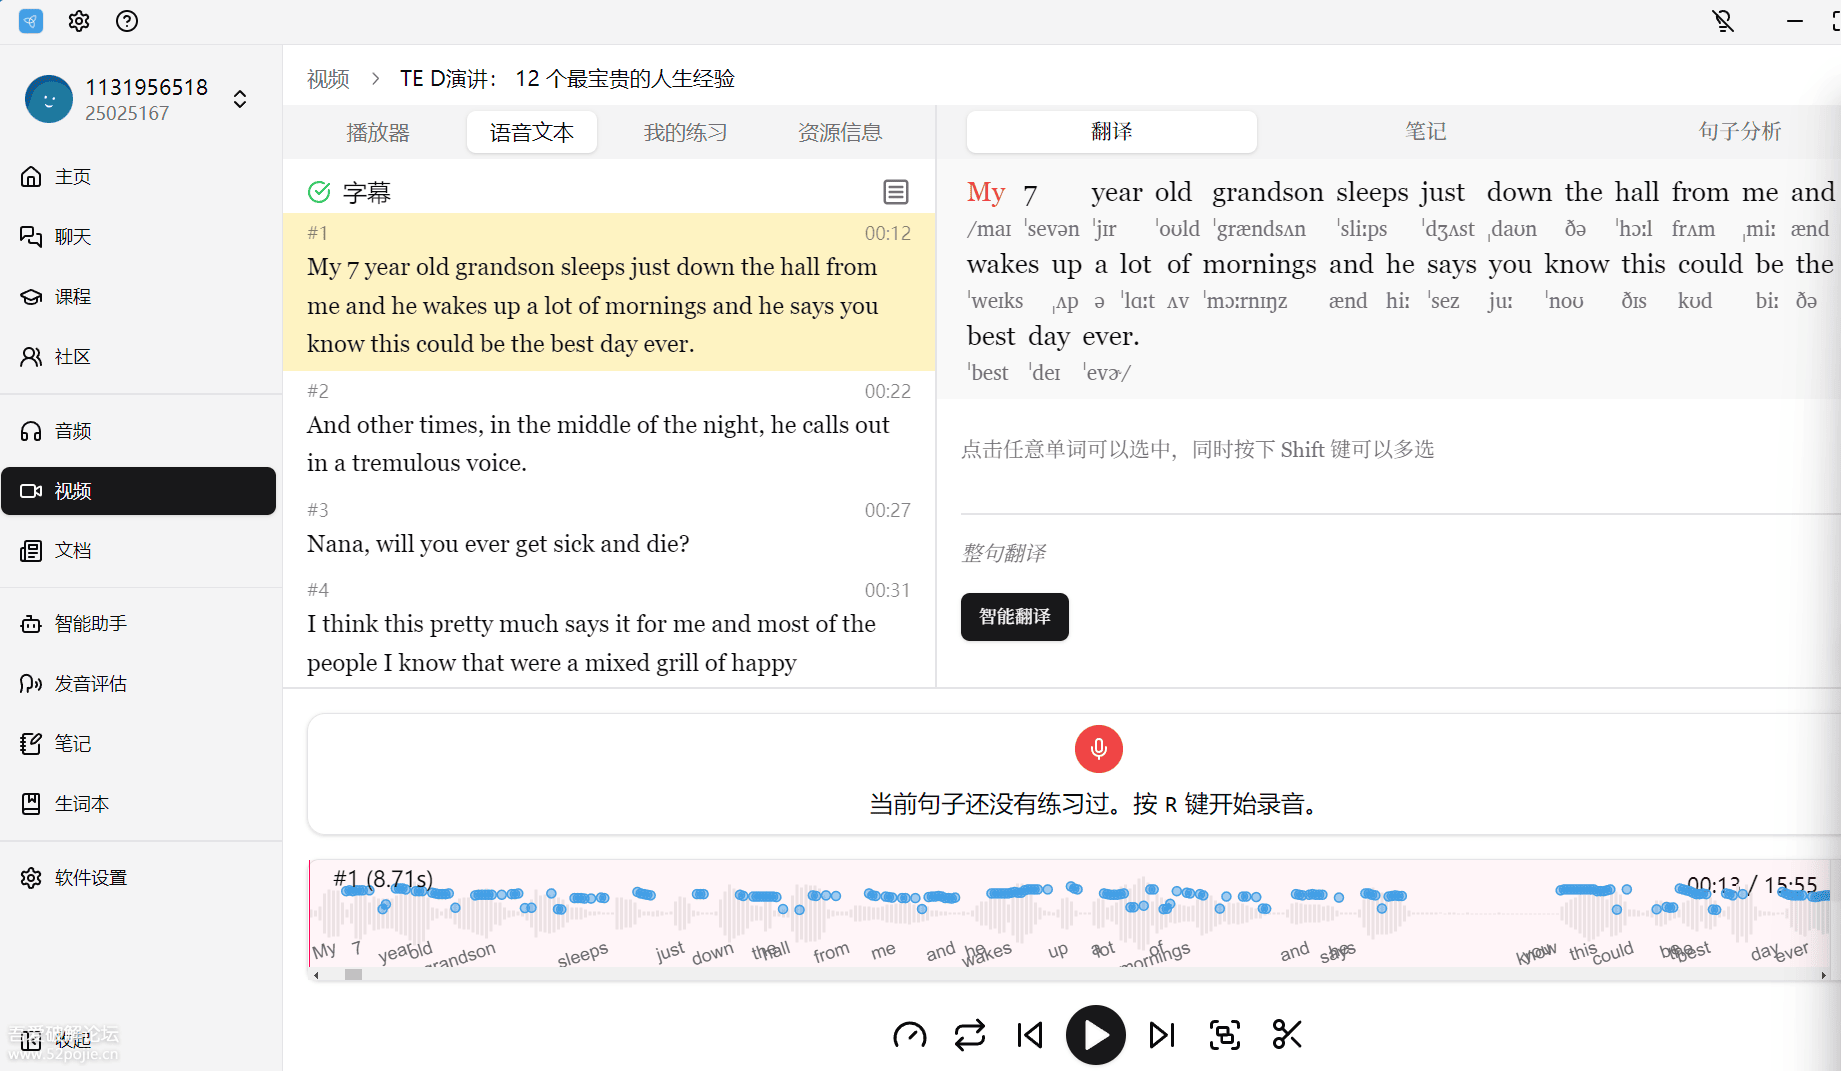Image resolution: width=1841 pixels, height=1071 pixels.
Task: Expand the account switcher next to 1131956518
Action: 240,99
